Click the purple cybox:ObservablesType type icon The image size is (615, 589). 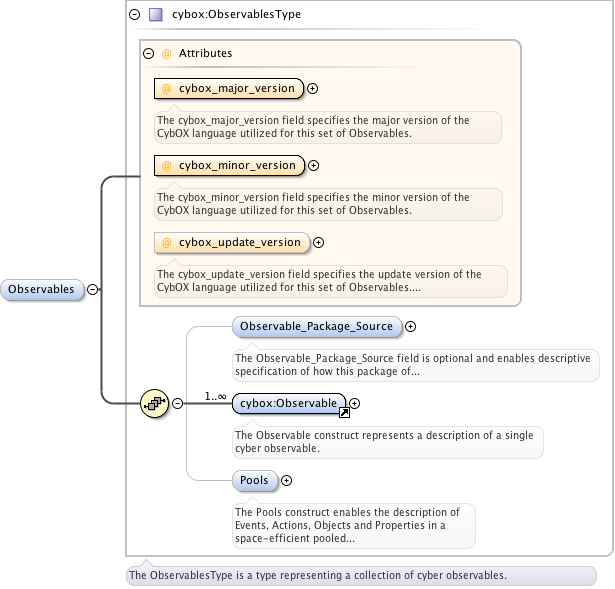(x=154, y=15)
